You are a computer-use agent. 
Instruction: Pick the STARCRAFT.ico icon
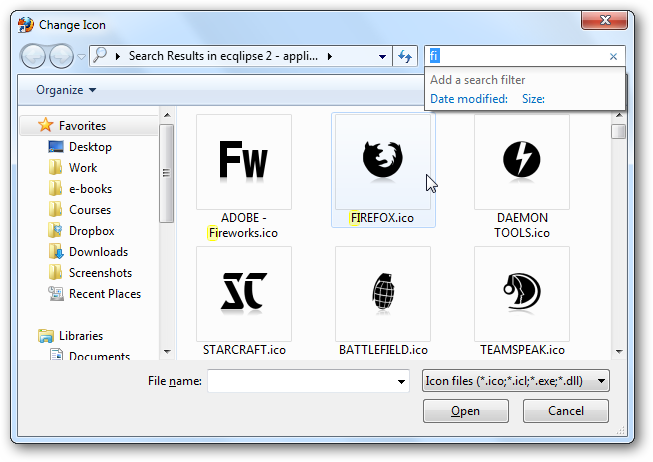pos(244,294)
